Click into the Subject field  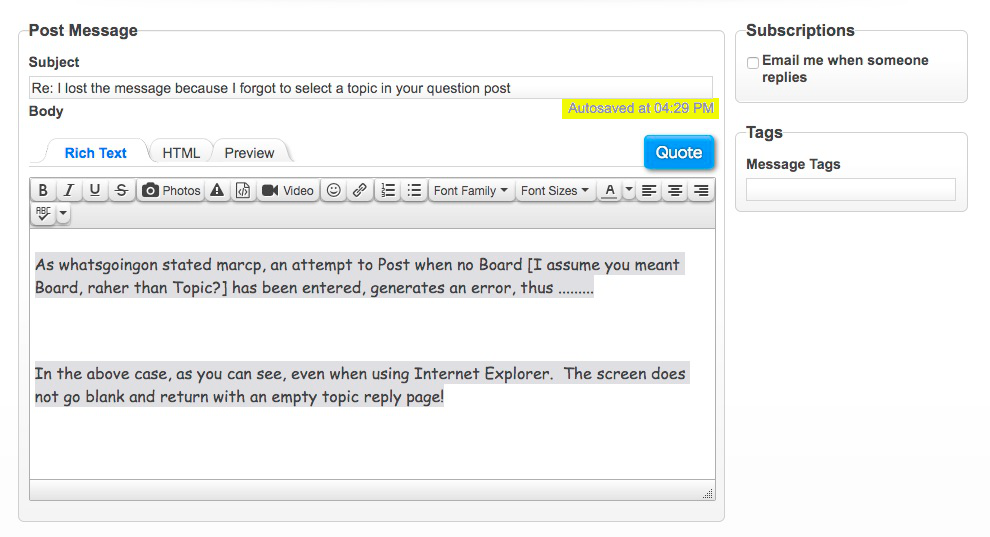coord(371,88)
